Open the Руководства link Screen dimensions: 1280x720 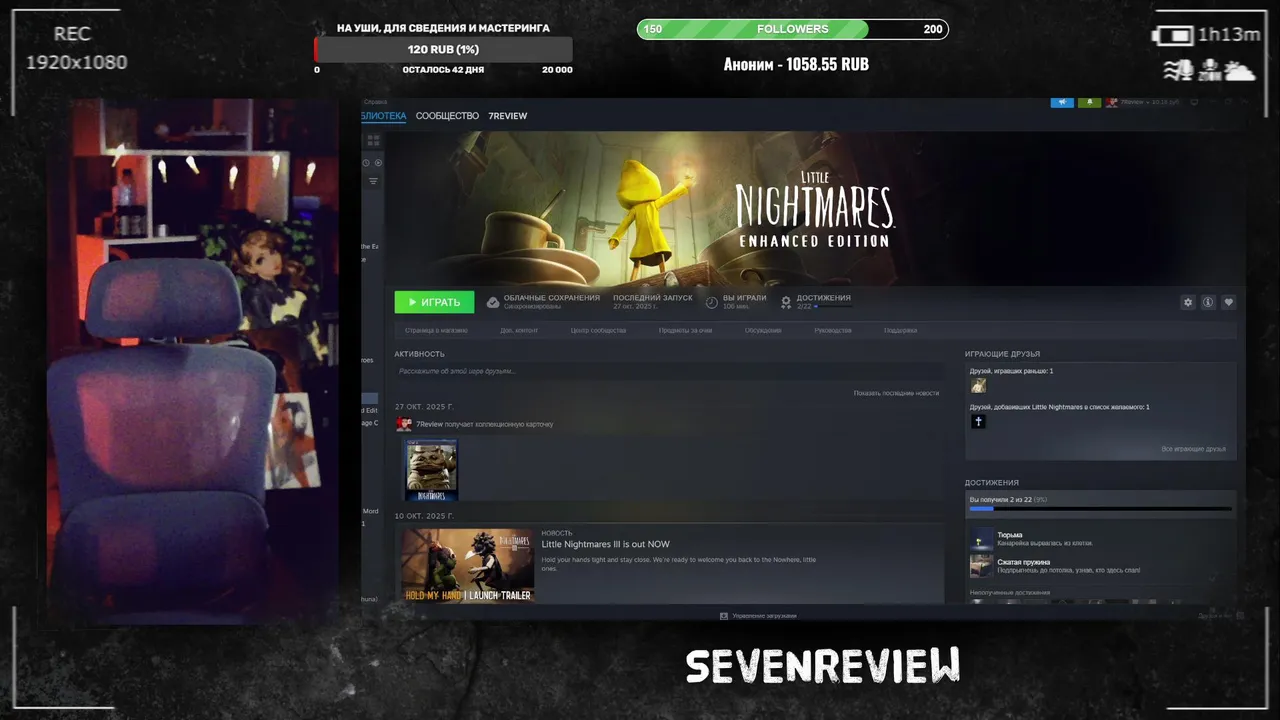[x=833, y=330]
